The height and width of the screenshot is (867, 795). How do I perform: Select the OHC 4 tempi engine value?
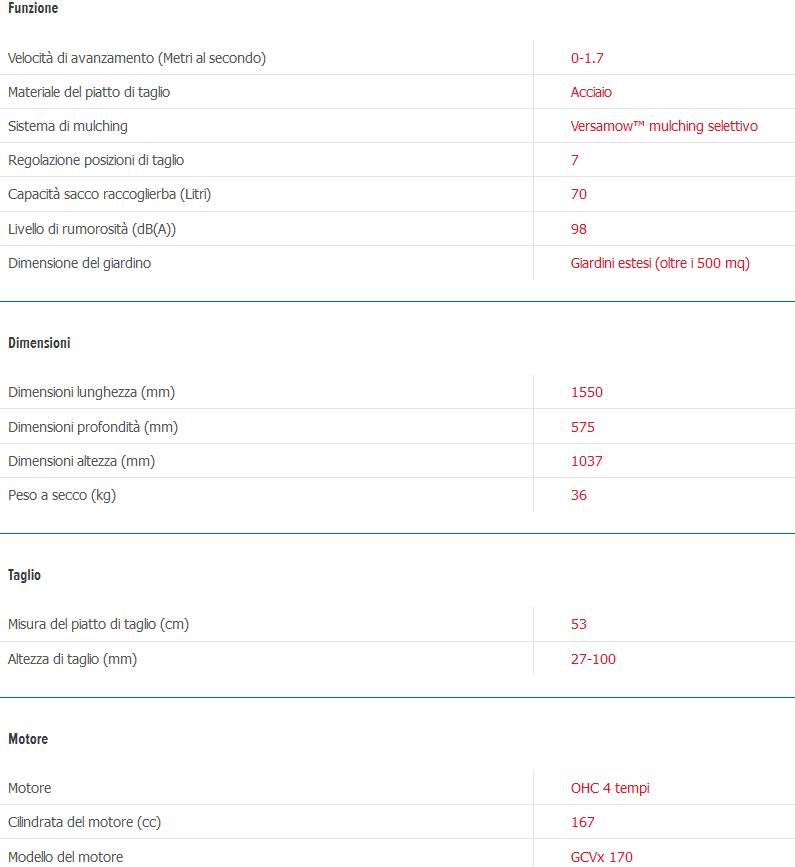coord(610,788)
